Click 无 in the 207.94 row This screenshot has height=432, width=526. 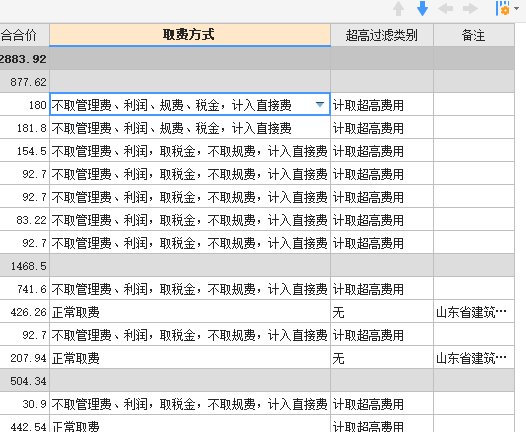(338, 358)
